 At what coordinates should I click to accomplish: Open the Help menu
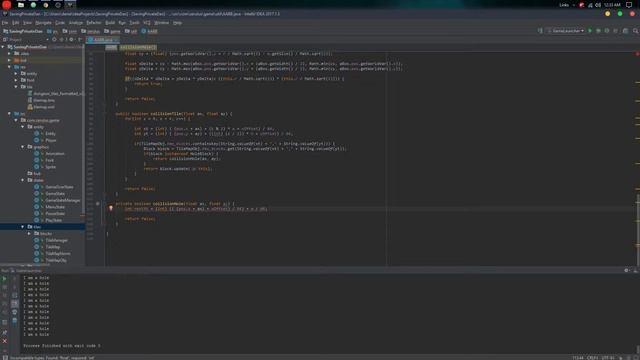coord(177,23)
